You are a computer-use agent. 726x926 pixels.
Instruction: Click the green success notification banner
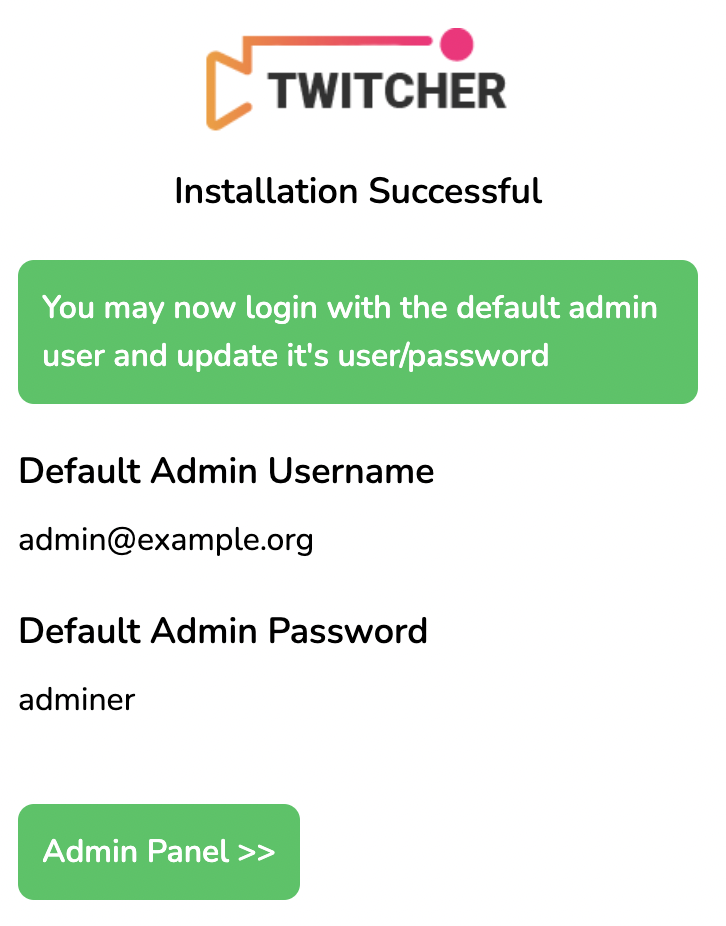(358, 332)
